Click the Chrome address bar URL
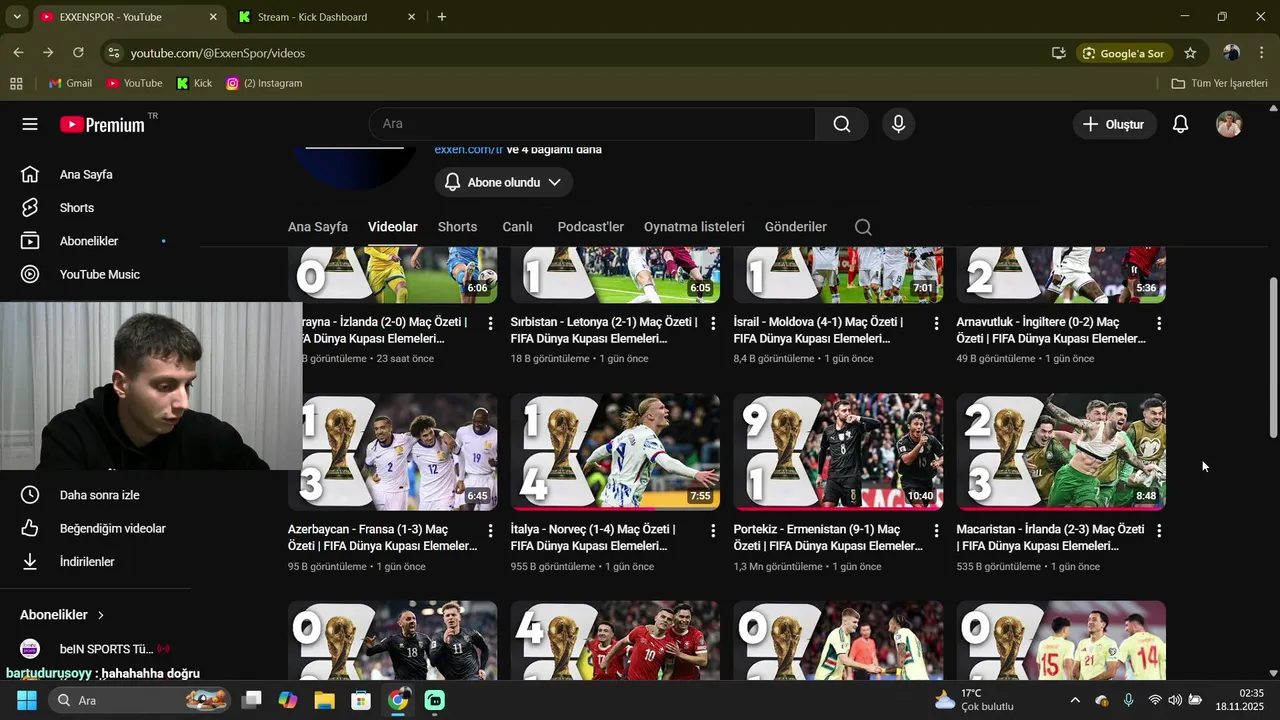The height and width of the screenshot is (720, 1280). tap(218, 53)
